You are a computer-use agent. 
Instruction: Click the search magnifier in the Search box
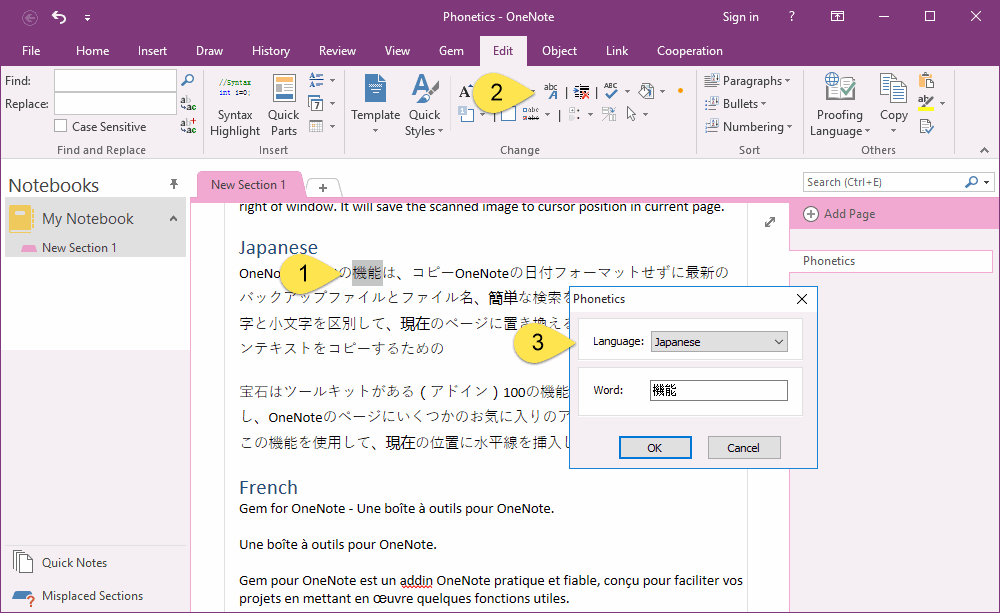[971, 182]
